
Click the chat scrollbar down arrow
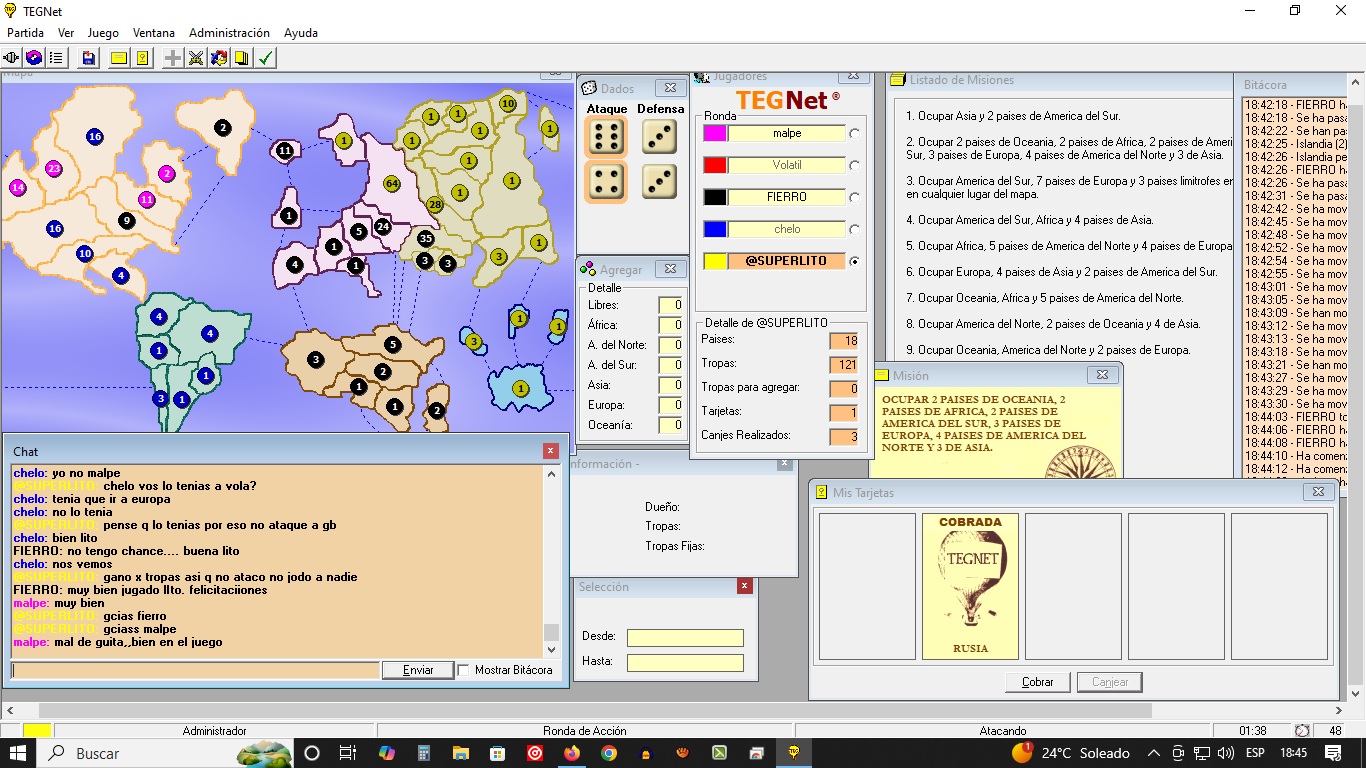pyautogui.click(x=551, y=648)
